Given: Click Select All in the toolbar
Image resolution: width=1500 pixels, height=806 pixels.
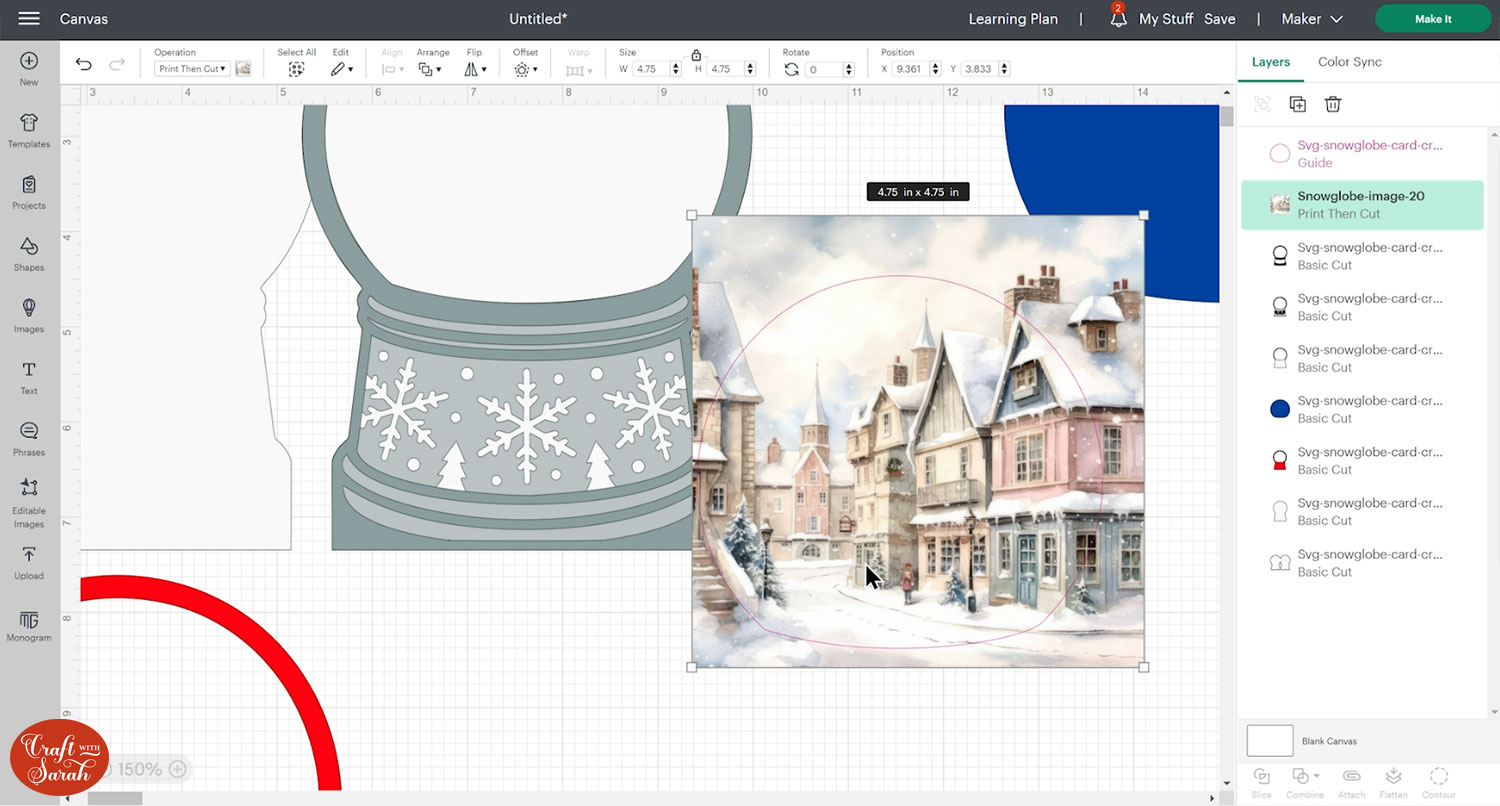Looking at the screenshot, I should (296, 68).
